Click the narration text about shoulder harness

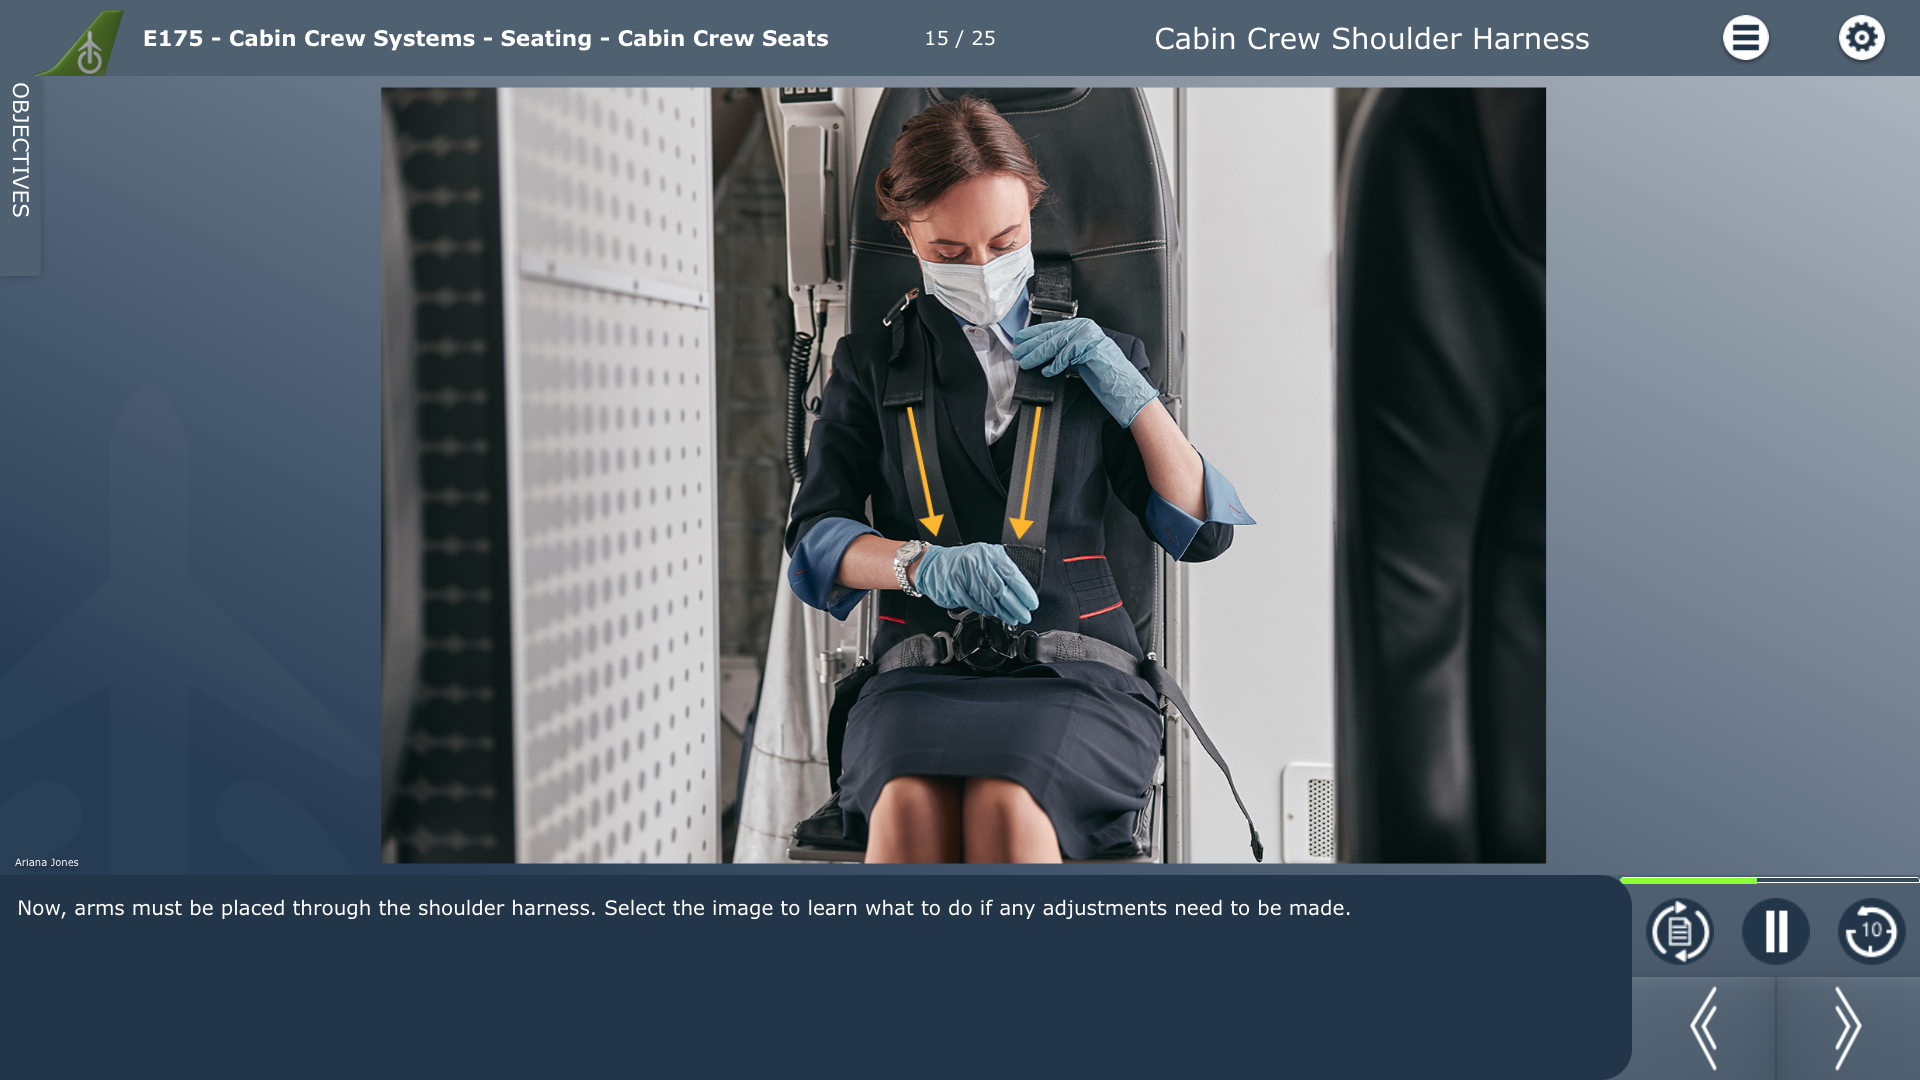point(684,908)
